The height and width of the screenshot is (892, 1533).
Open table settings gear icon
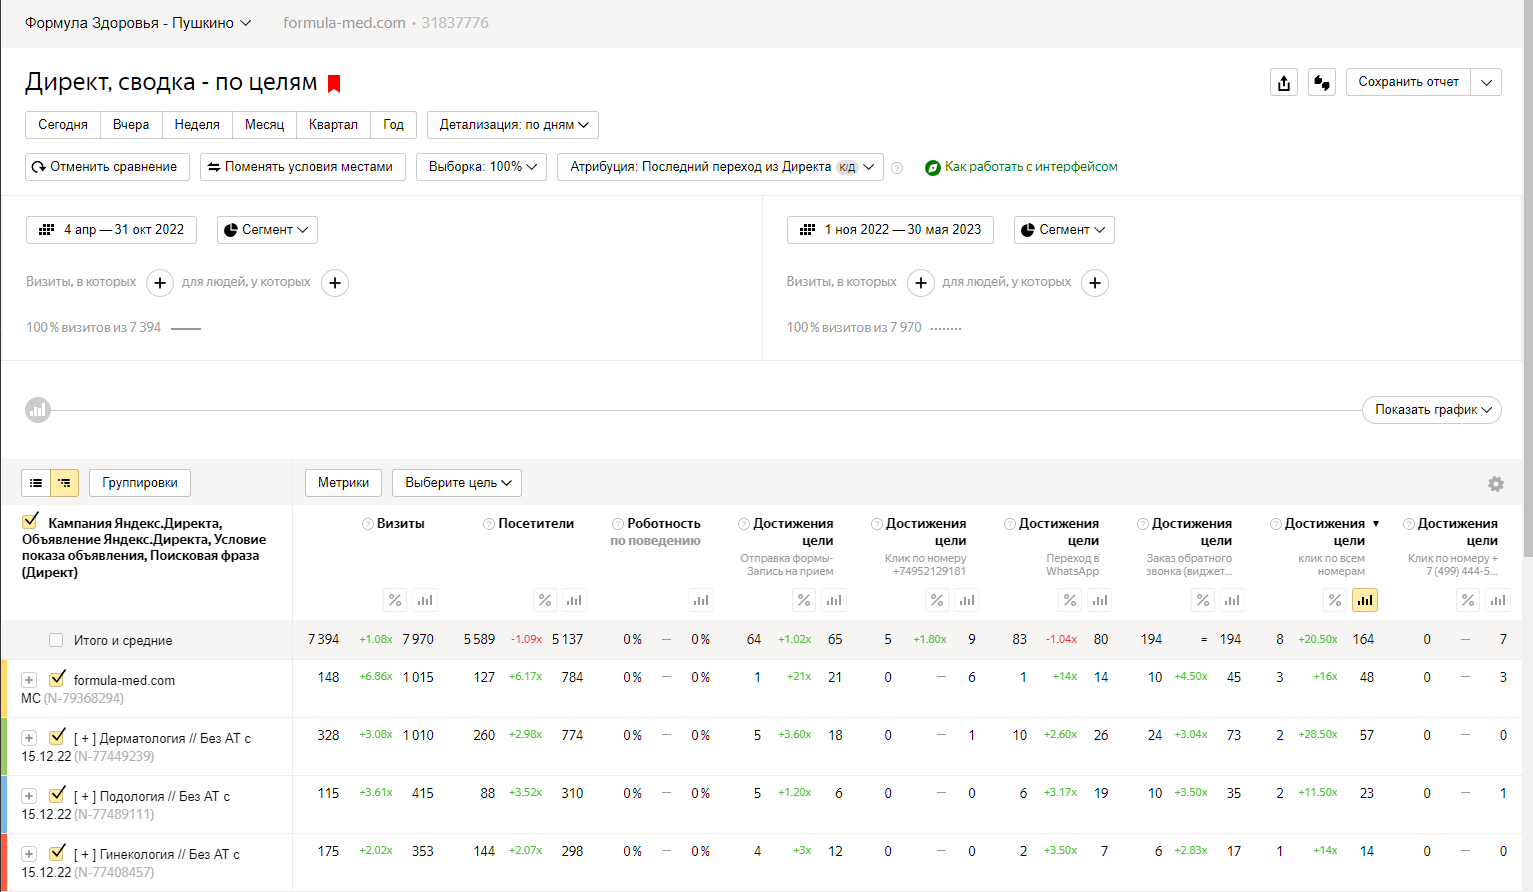[1495, 484]
